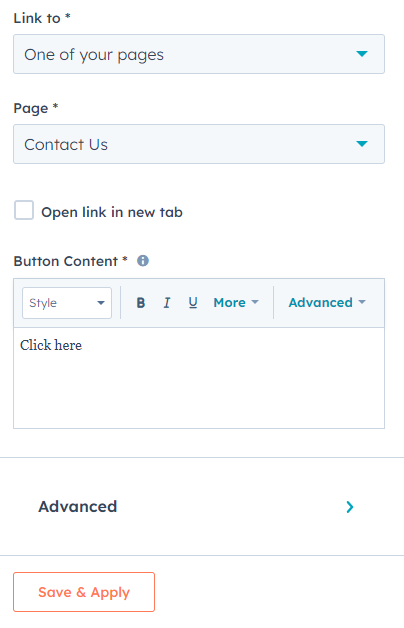This screenshot has height=628, width=404.
Task: Underline text using the U icon
Action: tap(193, 303)
